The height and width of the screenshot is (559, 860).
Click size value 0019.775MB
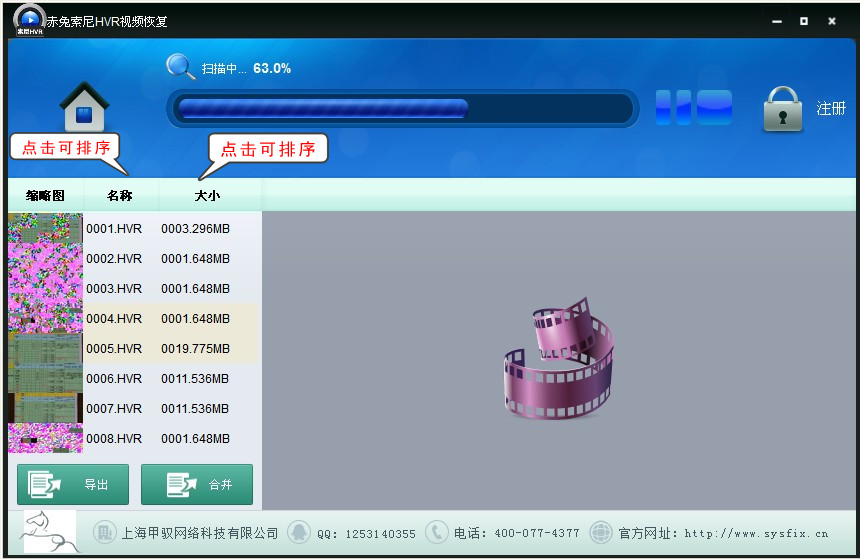coord(195,349)
